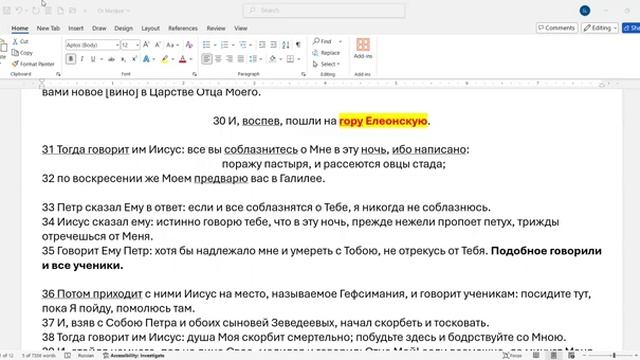Increase font size with Grow Font
640x360 pixels.
[146, 44]
